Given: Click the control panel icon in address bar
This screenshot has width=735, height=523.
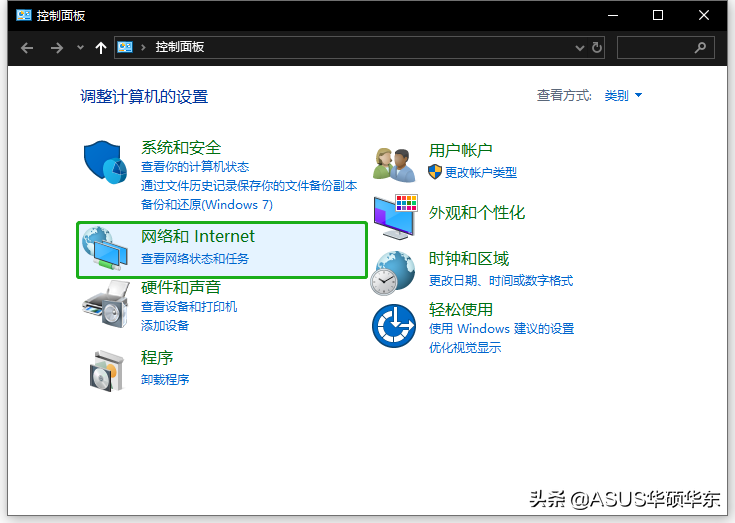Looking at the screenshot, I should coord(125,47).
